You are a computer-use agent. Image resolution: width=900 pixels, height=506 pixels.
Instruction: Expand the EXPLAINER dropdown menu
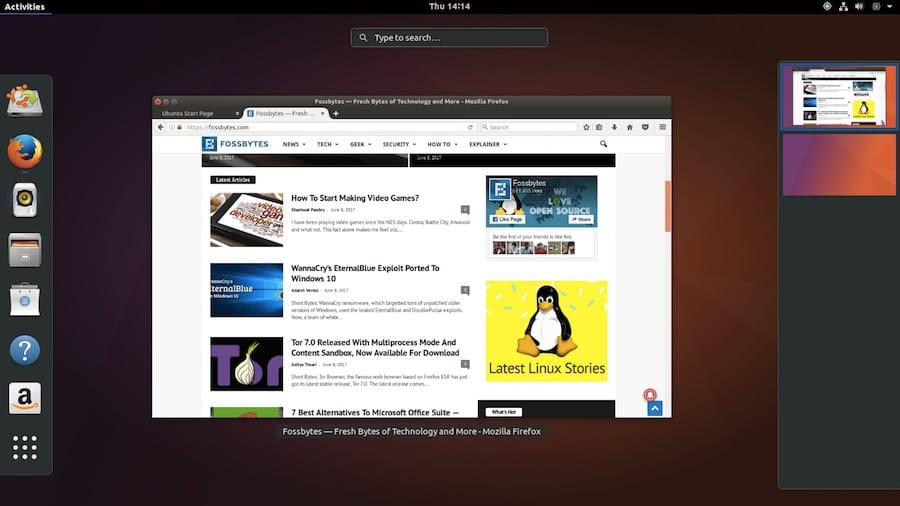[x=488, y=145]
